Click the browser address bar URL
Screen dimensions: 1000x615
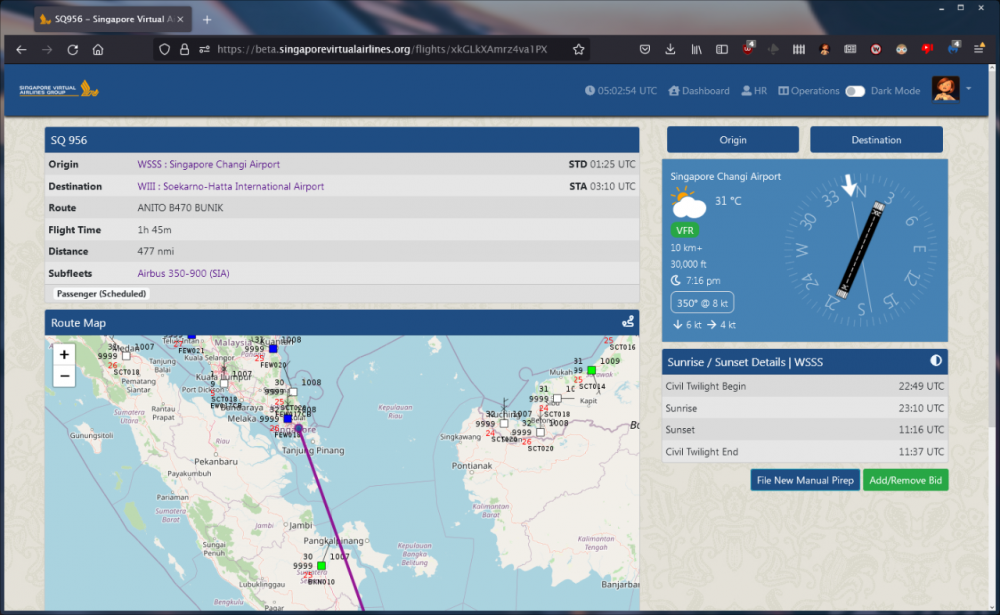380,49
